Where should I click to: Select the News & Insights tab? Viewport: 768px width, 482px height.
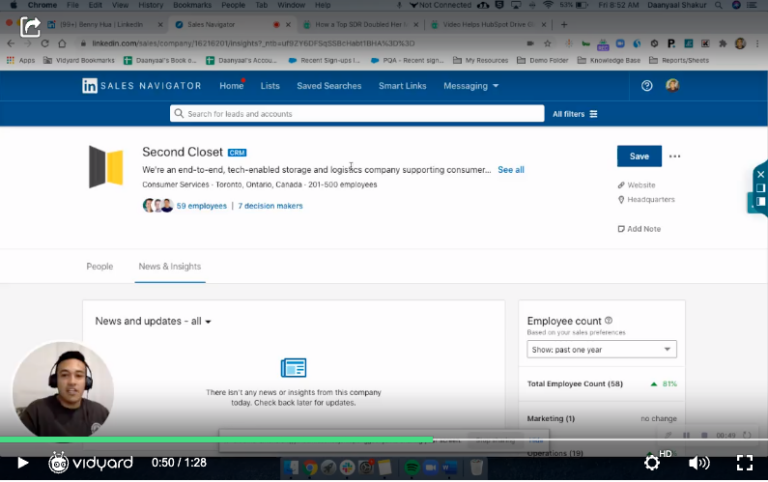[169, 266]
